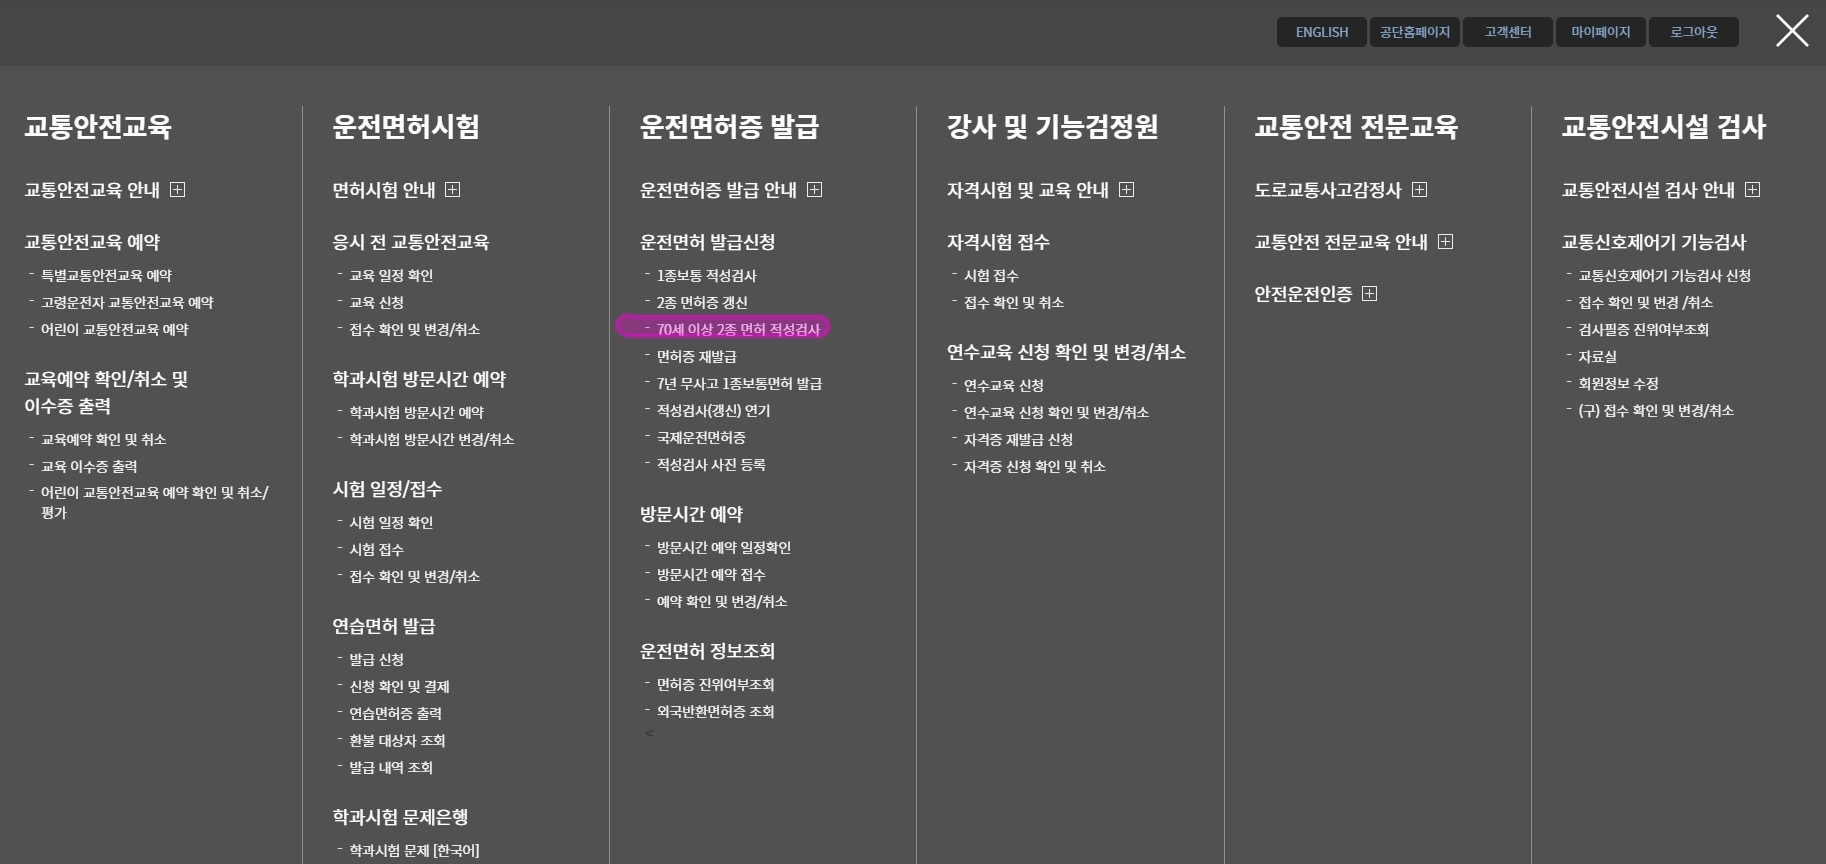Open 신청 확인 및 결제 link
The image size is (1826, 864).
[399, 686]
